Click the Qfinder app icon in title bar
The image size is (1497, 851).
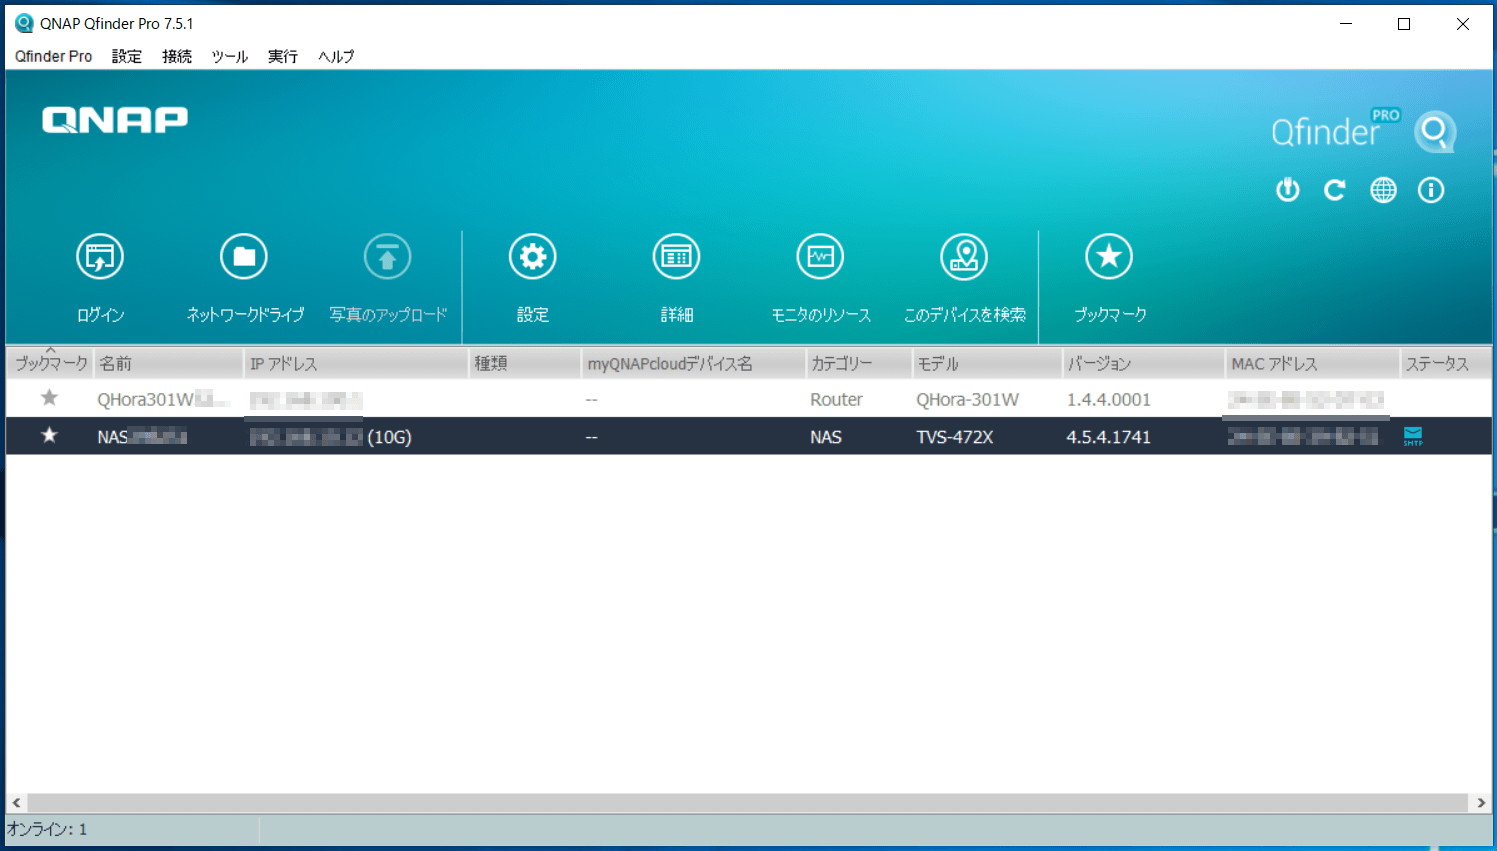[x=24, y=23]
